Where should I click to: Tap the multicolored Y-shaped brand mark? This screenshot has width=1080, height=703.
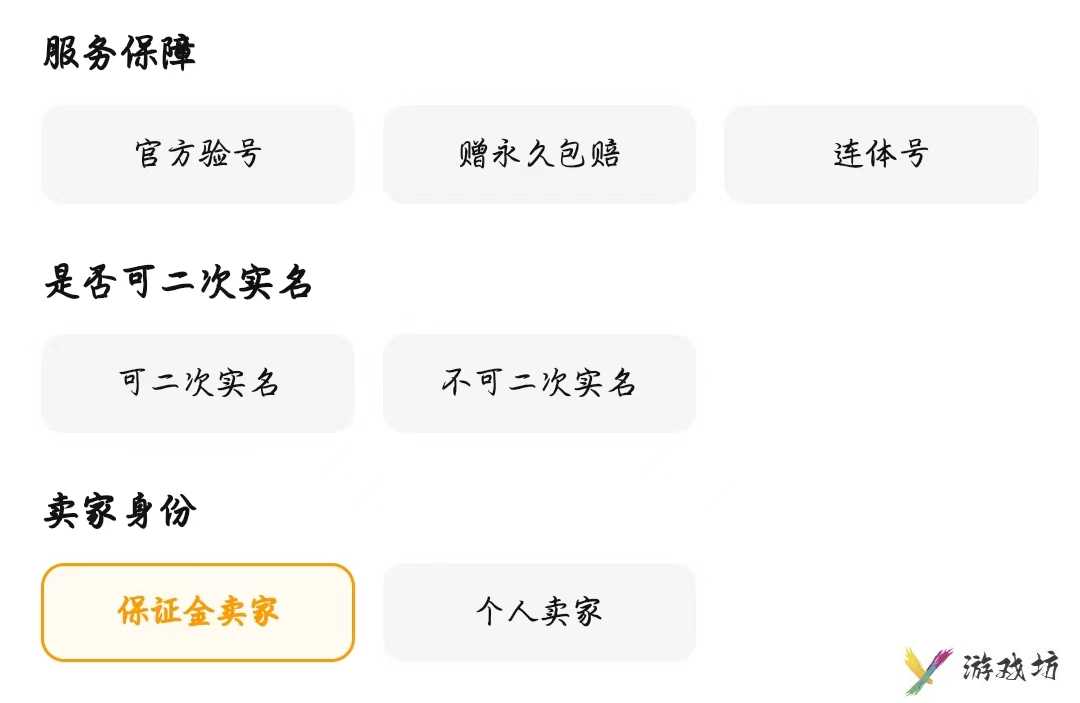click(x=927, y=670)
